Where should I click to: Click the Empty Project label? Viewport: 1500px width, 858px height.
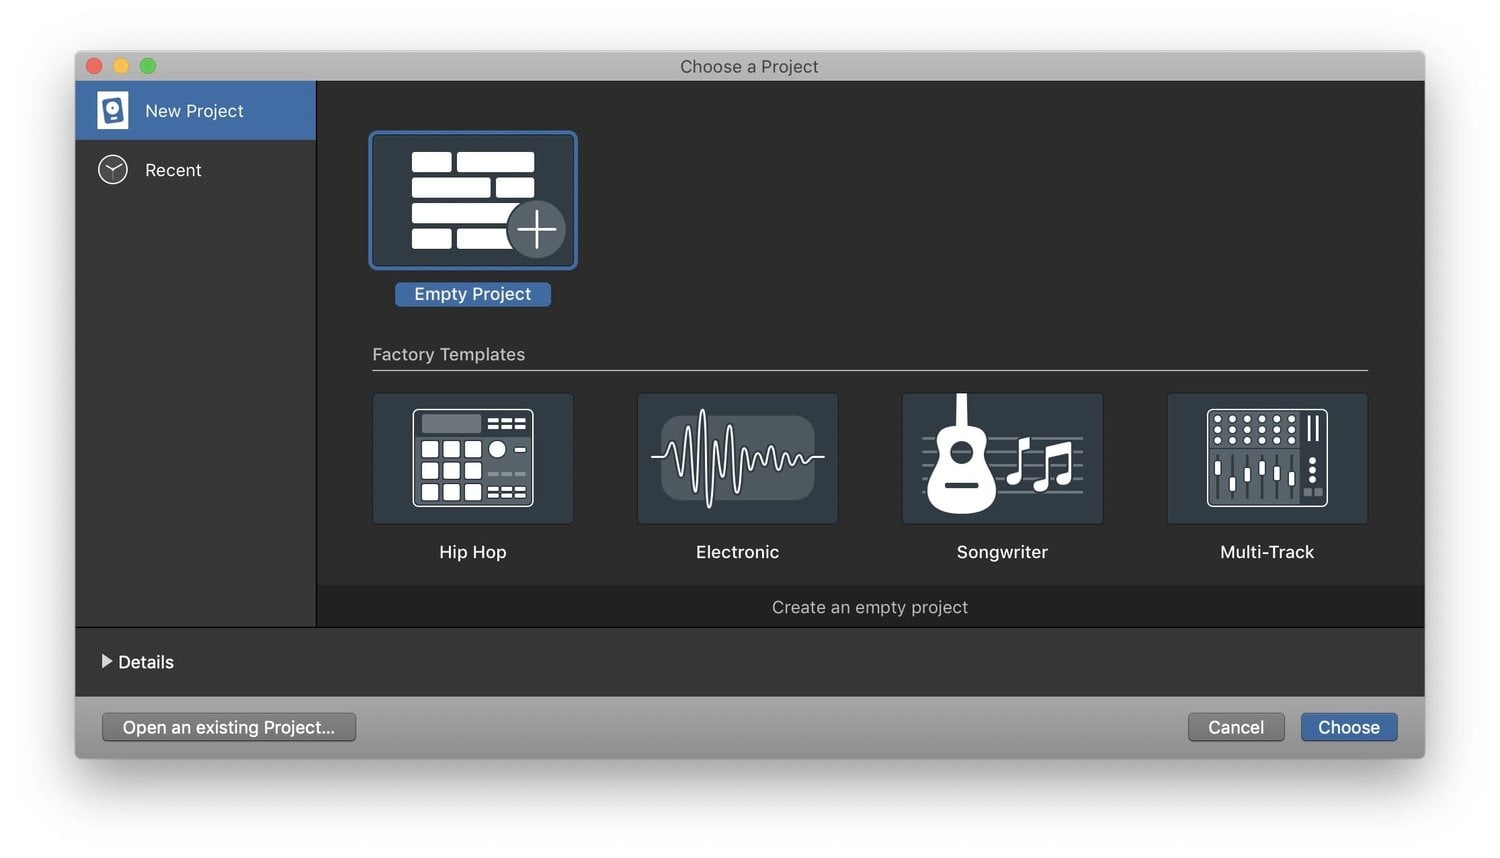click(472, 293)
